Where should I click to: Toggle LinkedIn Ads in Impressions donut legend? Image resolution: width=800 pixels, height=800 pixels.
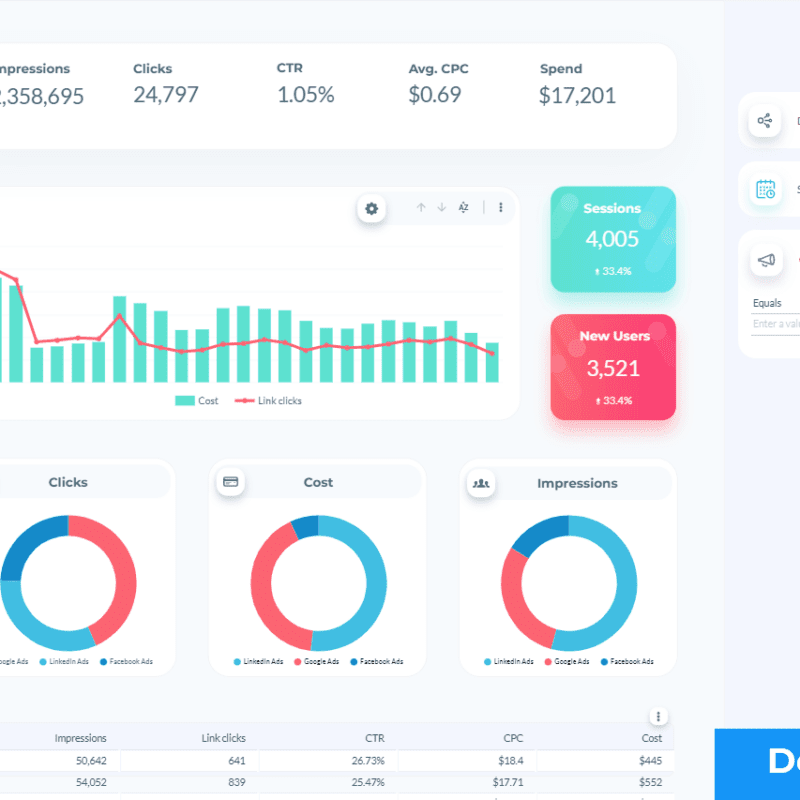click(x=509, y=662)
